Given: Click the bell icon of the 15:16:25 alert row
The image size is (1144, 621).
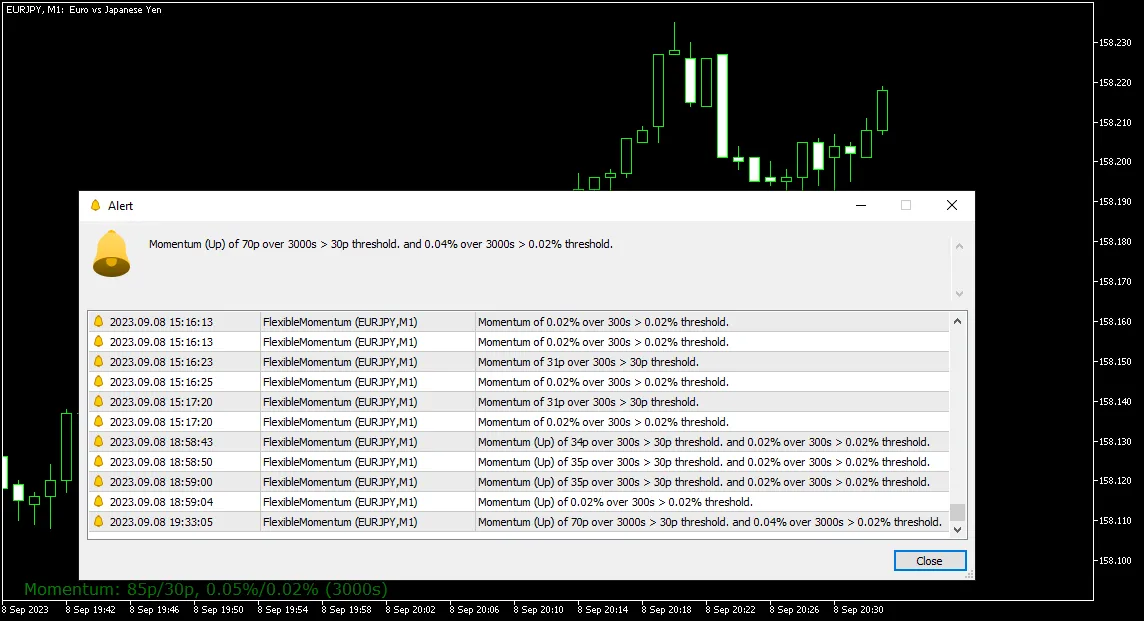Looking at the screenshot, I should tap(98, 382).
